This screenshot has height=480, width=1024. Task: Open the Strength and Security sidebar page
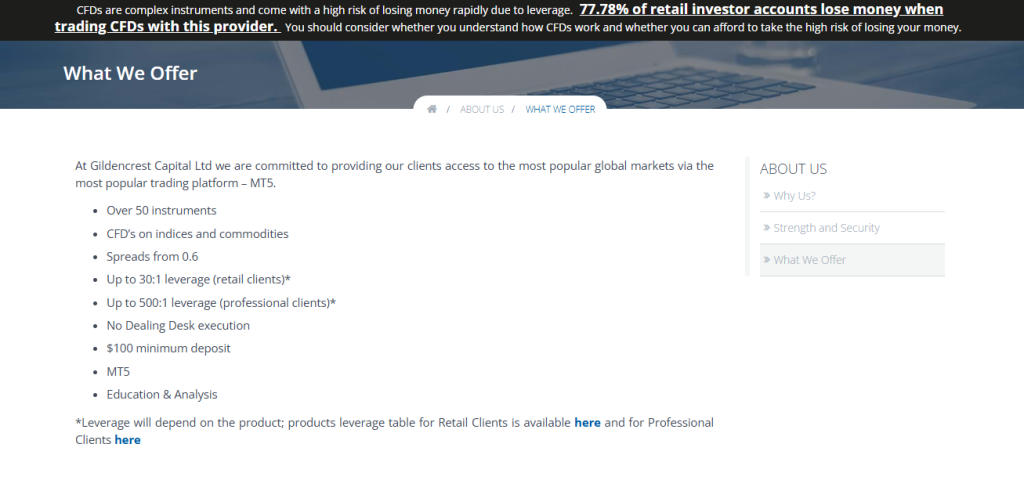pos(826,228)
